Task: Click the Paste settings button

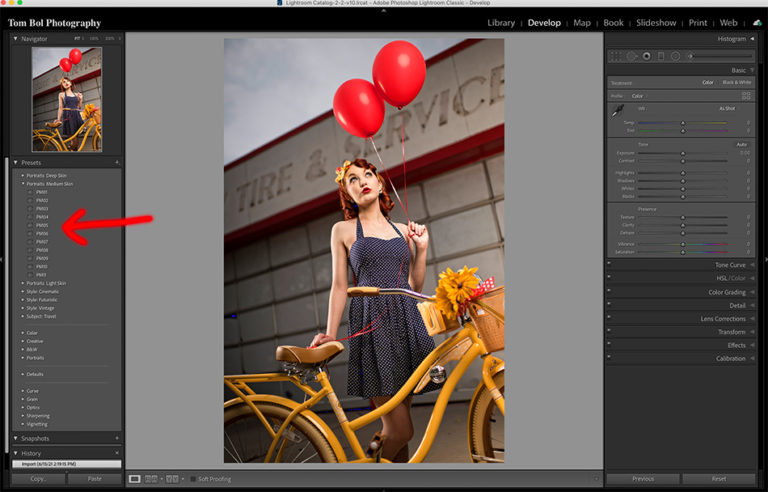Action: pos(95,479)
